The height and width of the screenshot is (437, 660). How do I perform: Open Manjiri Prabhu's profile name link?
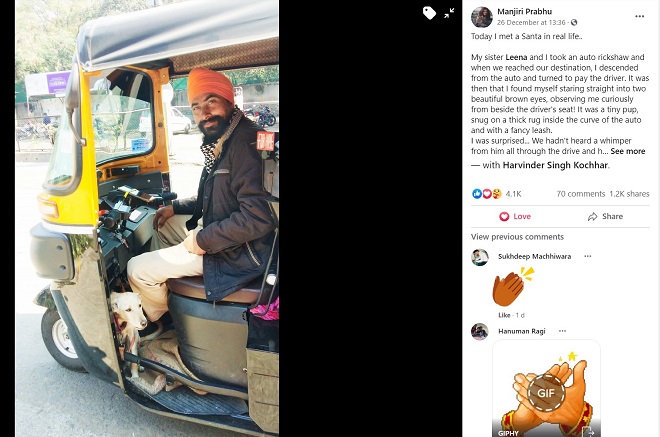524,12
